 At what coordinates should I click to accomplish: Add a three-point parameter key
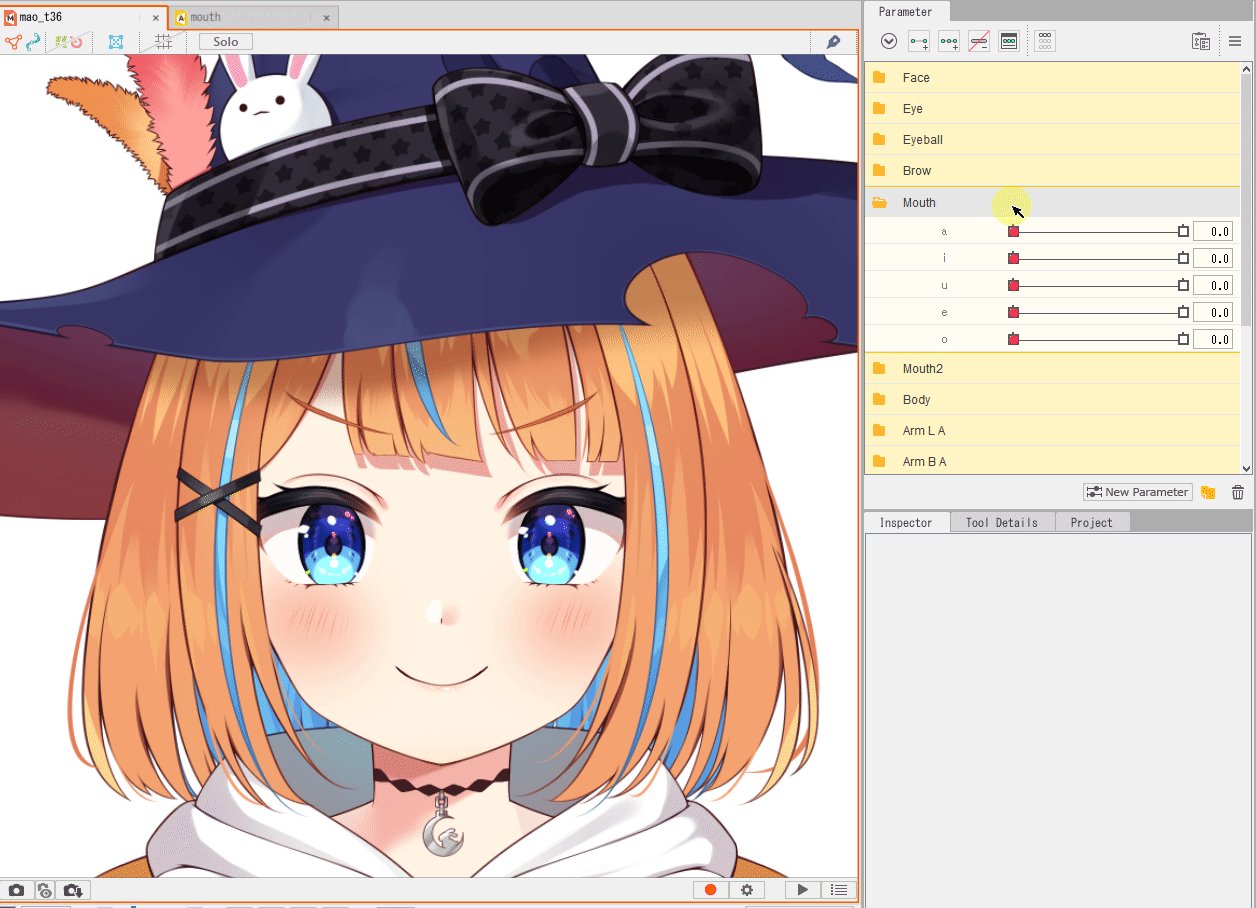pos(949,41)
